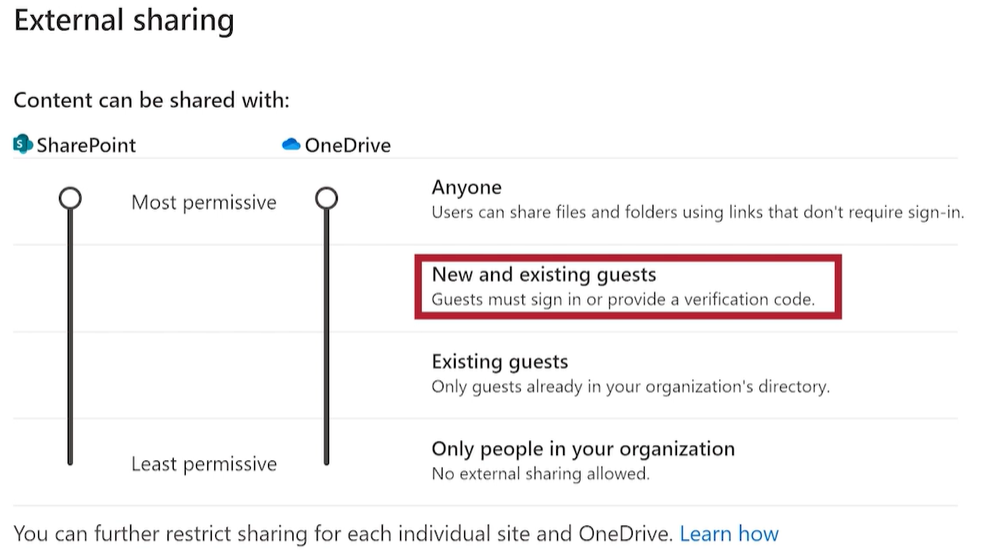The image size is (1008, 557).
Task: Click "Only guests already in your organization's directory" text
Action: point(630,386)
